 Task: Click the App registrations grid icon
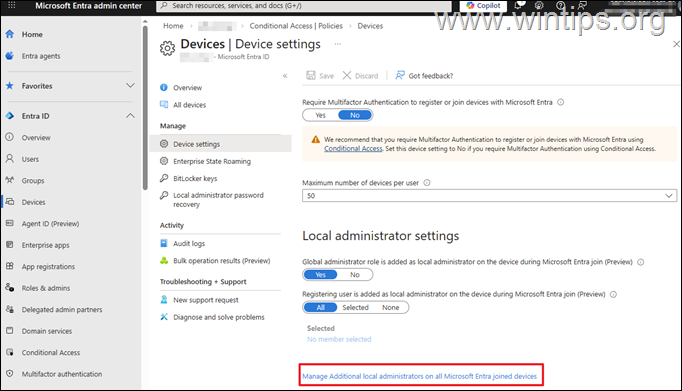[10, 266]
